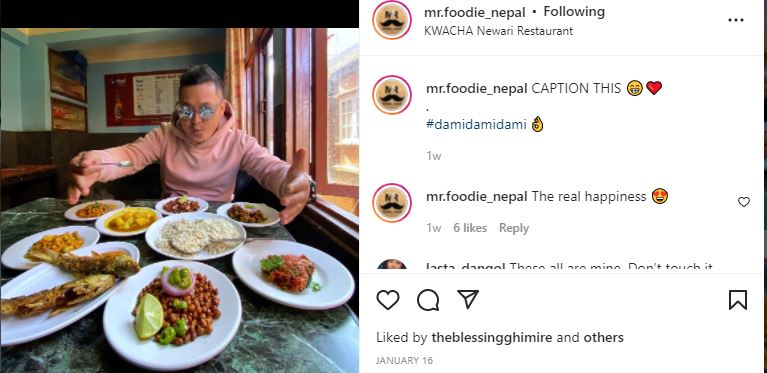Open the #damidamidami hashtag
This screenshot has width=767, height=373.
click(x=476, y=124)
